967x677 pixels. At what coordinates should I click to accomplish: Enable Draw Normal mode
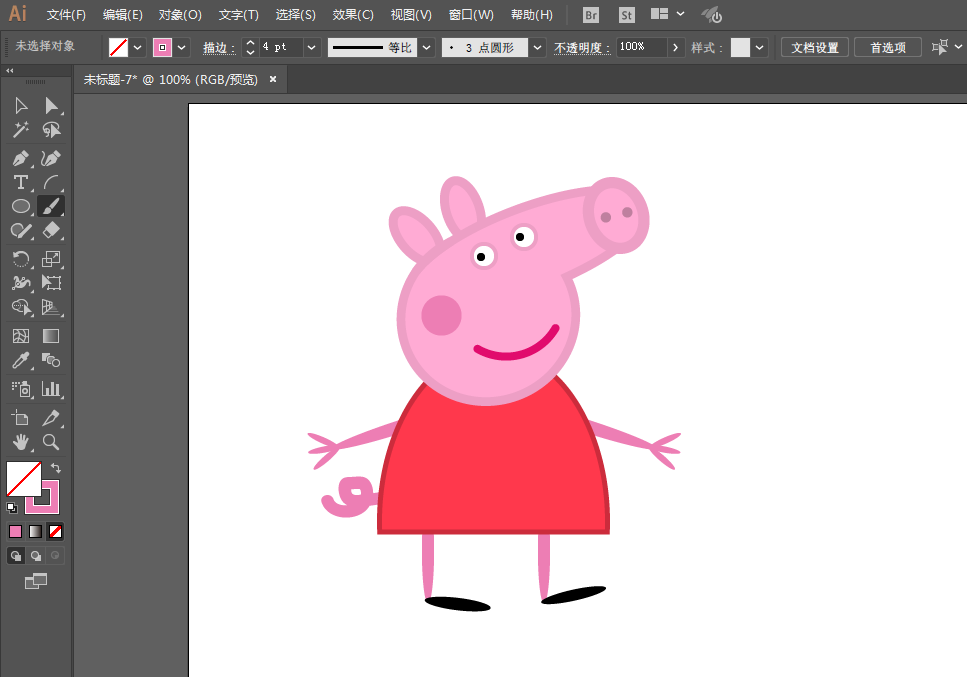point(16,556)
